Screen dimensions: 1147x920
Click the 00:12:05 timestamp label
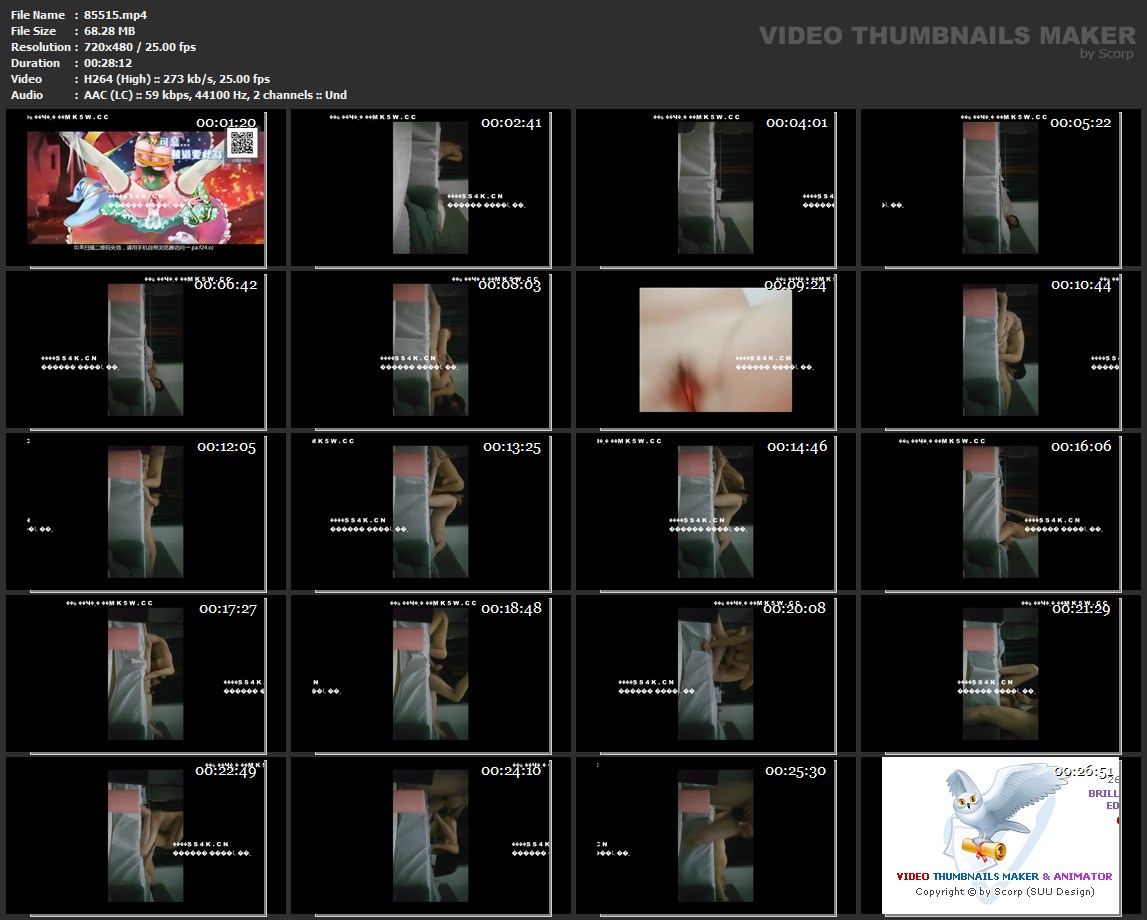pyautogui.click(x=226, y=447)
